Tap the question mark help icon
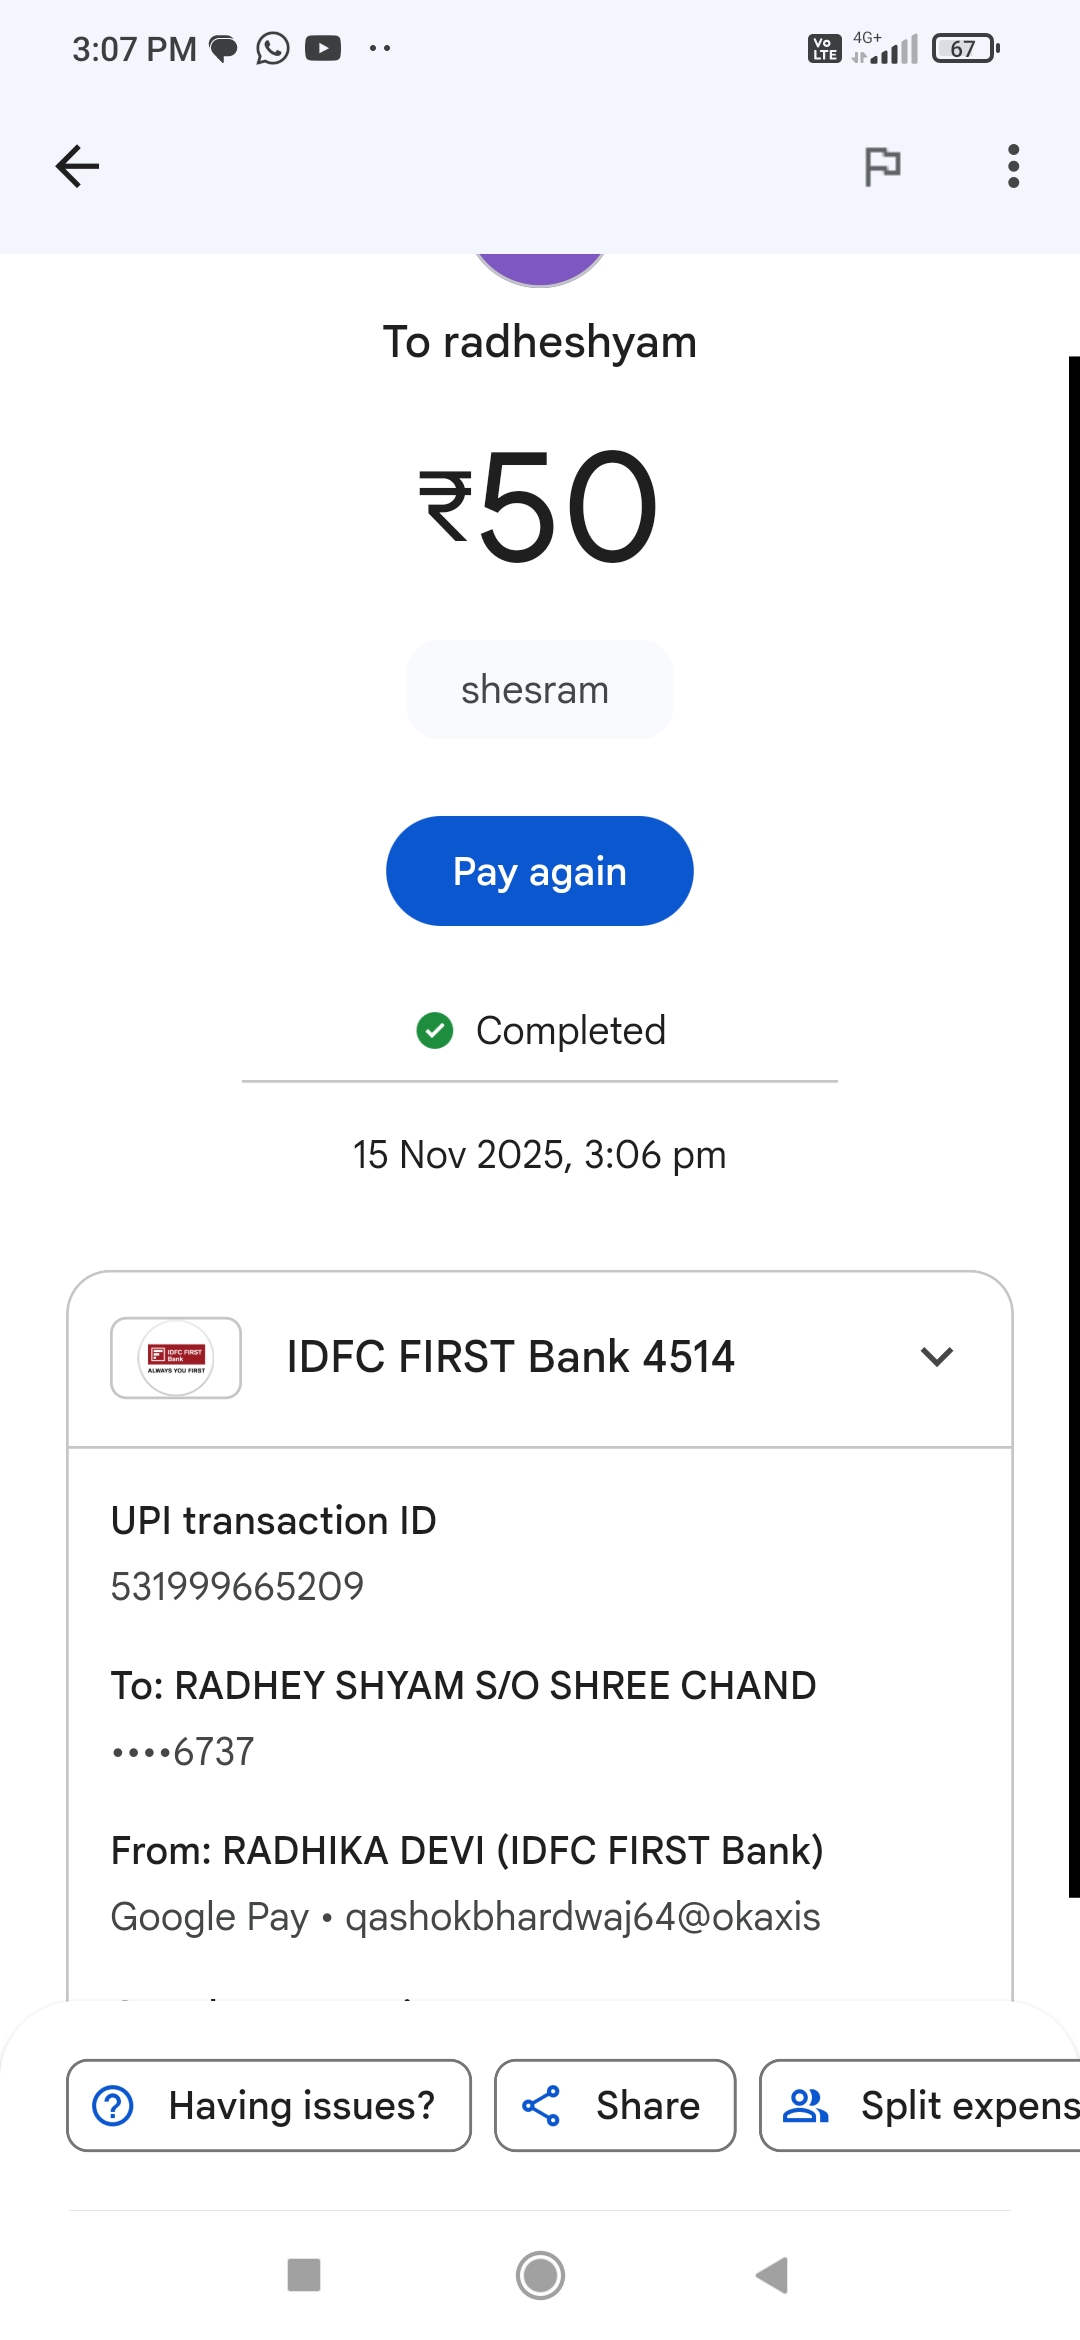Viewport: 1080px width, 2340px height. tap(113, 2105)
